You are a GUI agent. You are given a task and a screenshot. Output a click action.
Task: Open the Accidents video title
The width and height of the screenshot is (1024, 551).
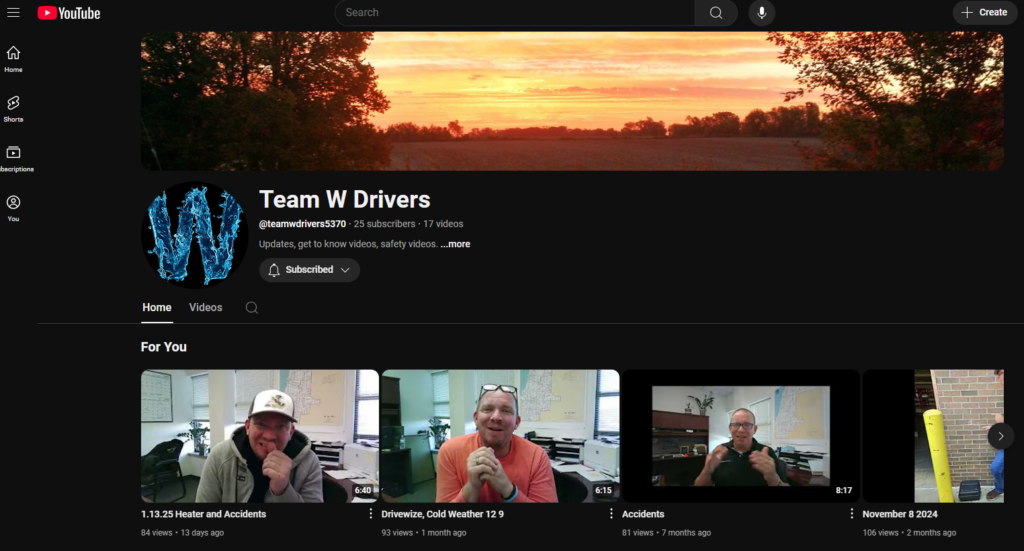coord(643,514)
